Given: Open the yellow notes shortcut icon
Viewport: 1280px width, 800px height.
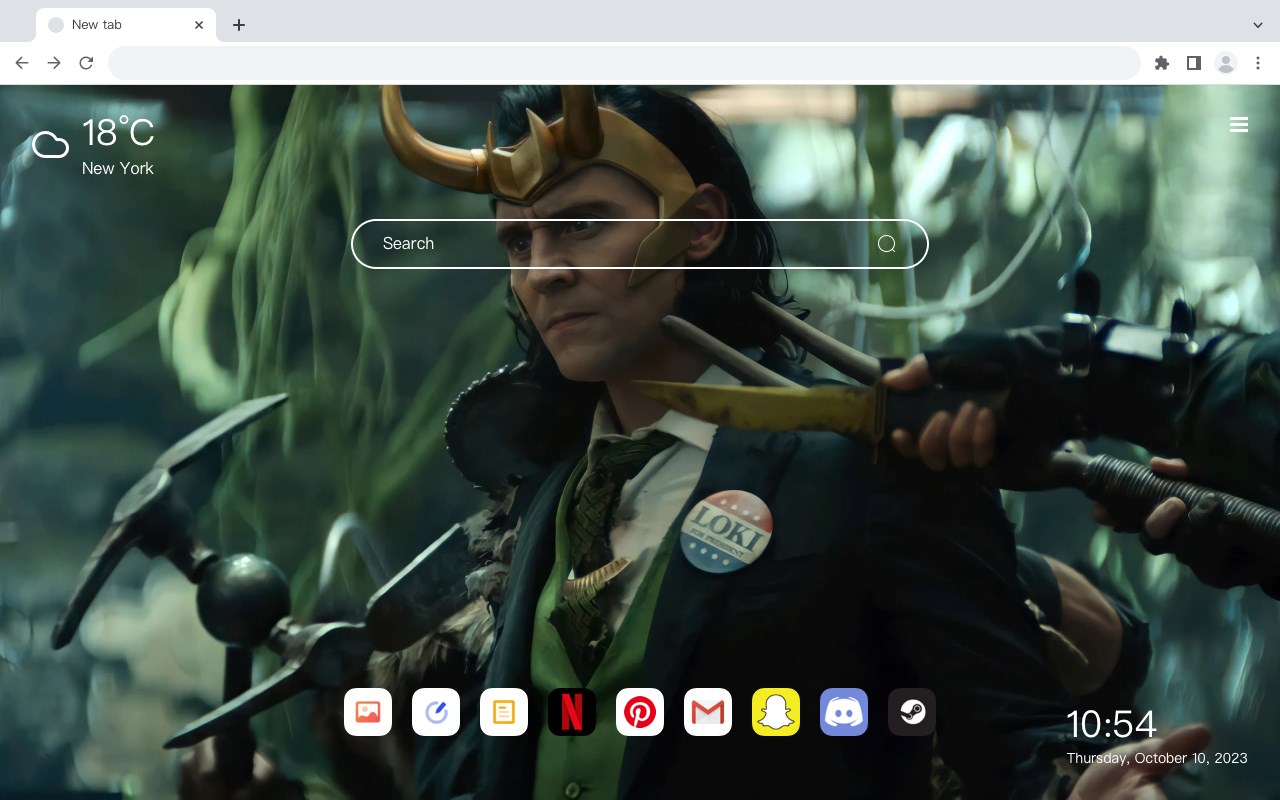Looking at the screenshot, I should pos(504,712).
